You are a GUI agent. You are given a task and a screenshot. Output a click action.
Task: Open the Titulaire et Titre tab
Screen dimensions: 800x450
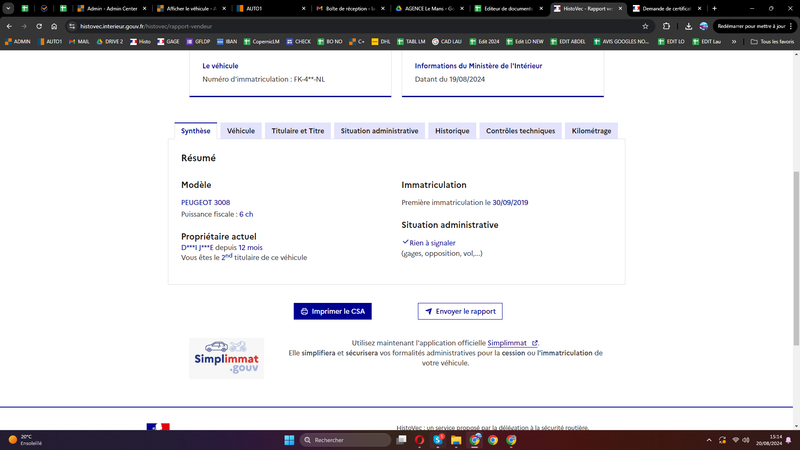click(x=298, y=131)
